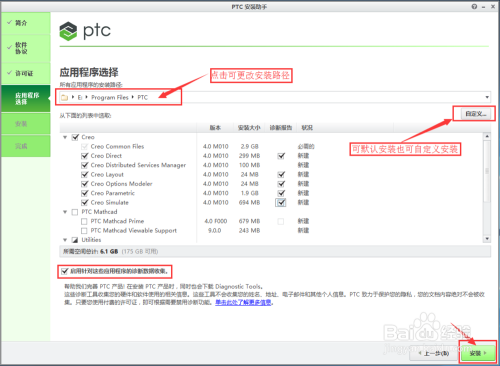This screenshot has height=366, width=500.
Task: Uncheck Creo Options Modeler checkbox
Action: (x=85, y=184)
